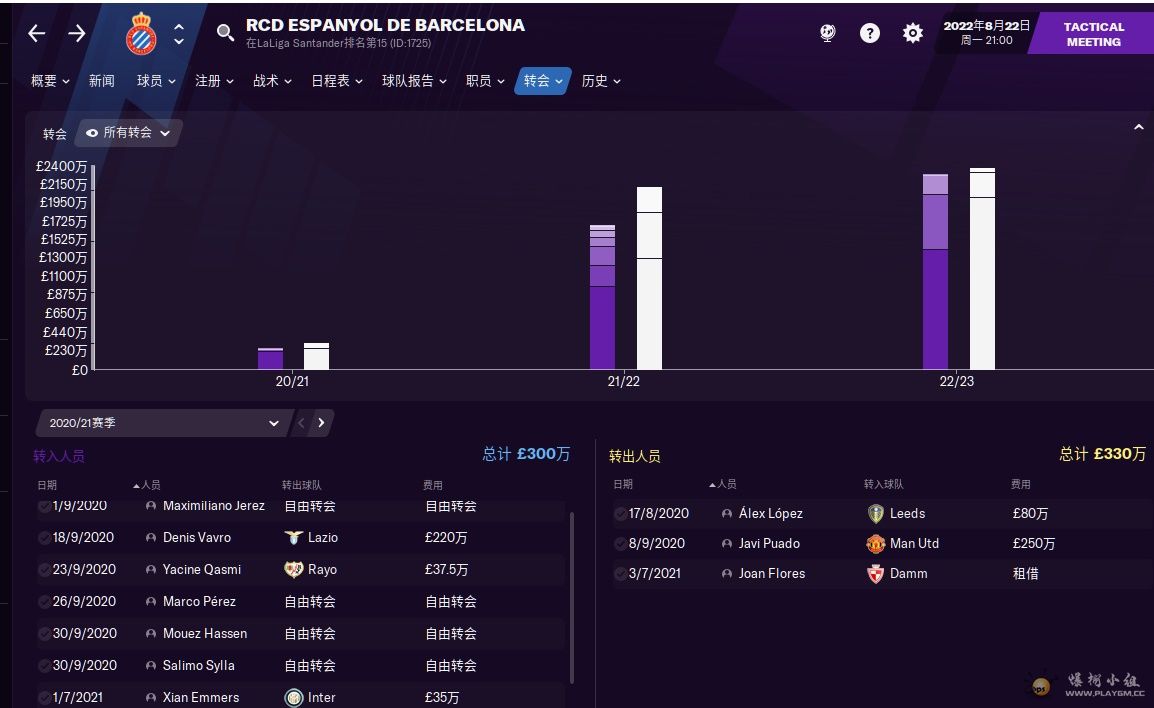Viewport: 1154px width, 708px height.
Task: Go back with the left arrow
Action: [x=37, y=33]
